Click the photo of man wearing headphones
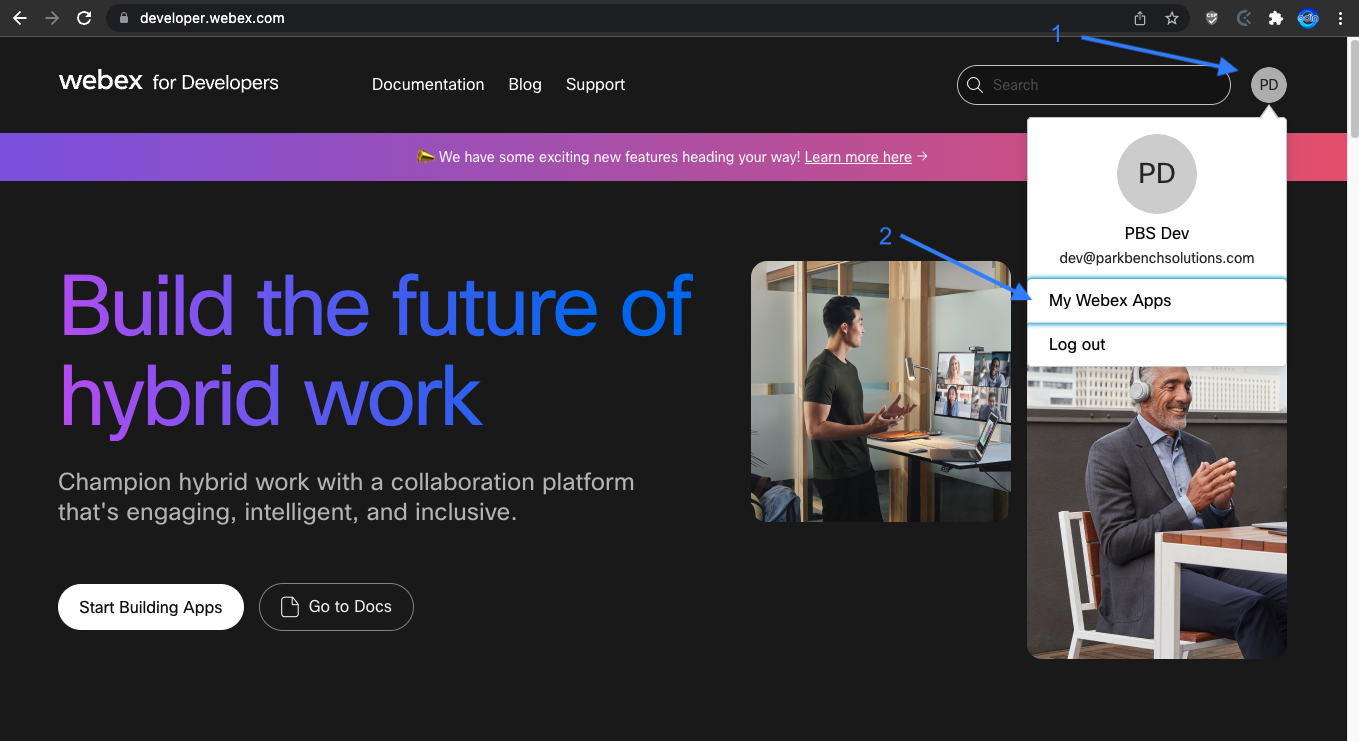 (x=1156, y=512)
